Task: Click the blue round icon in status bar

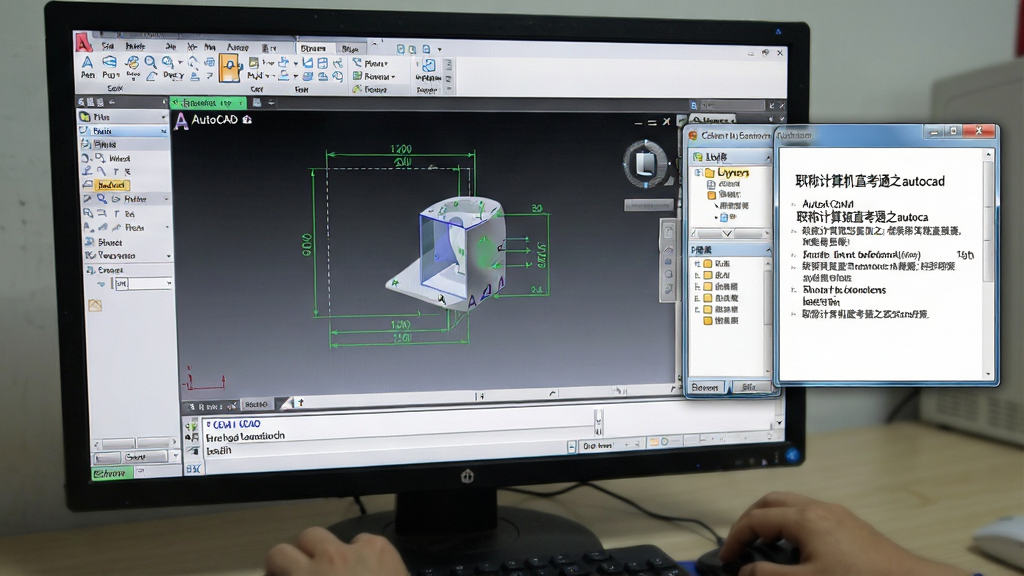Action: point(793,455)
